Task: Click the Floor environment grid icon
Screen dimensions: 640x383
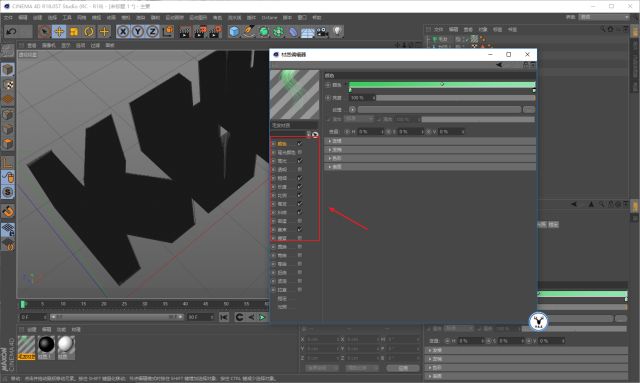Action: tap(308, 32)
